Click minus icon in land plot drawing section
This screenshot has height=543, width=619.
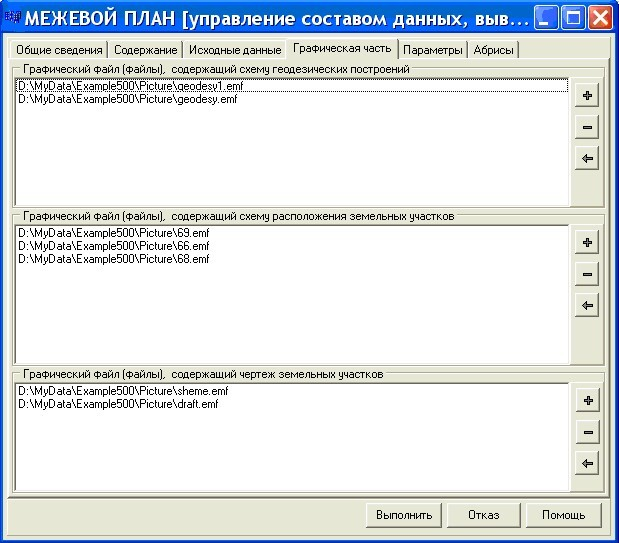coord(587,432)
